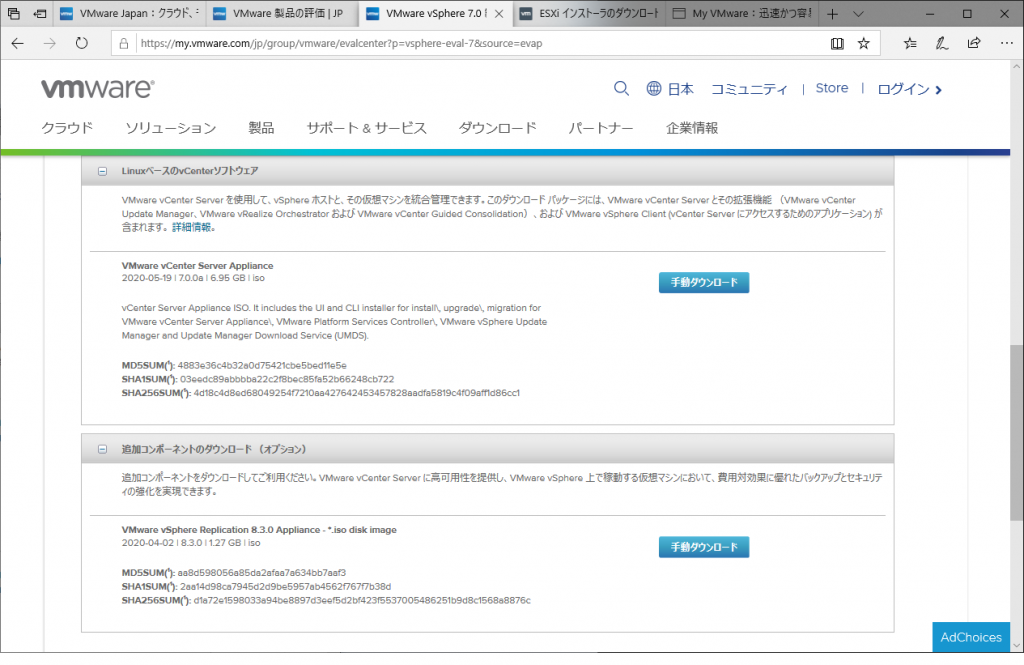
Task: Switch to the VMware 製品の評価 tab
Action: click(x=282, y=14)
